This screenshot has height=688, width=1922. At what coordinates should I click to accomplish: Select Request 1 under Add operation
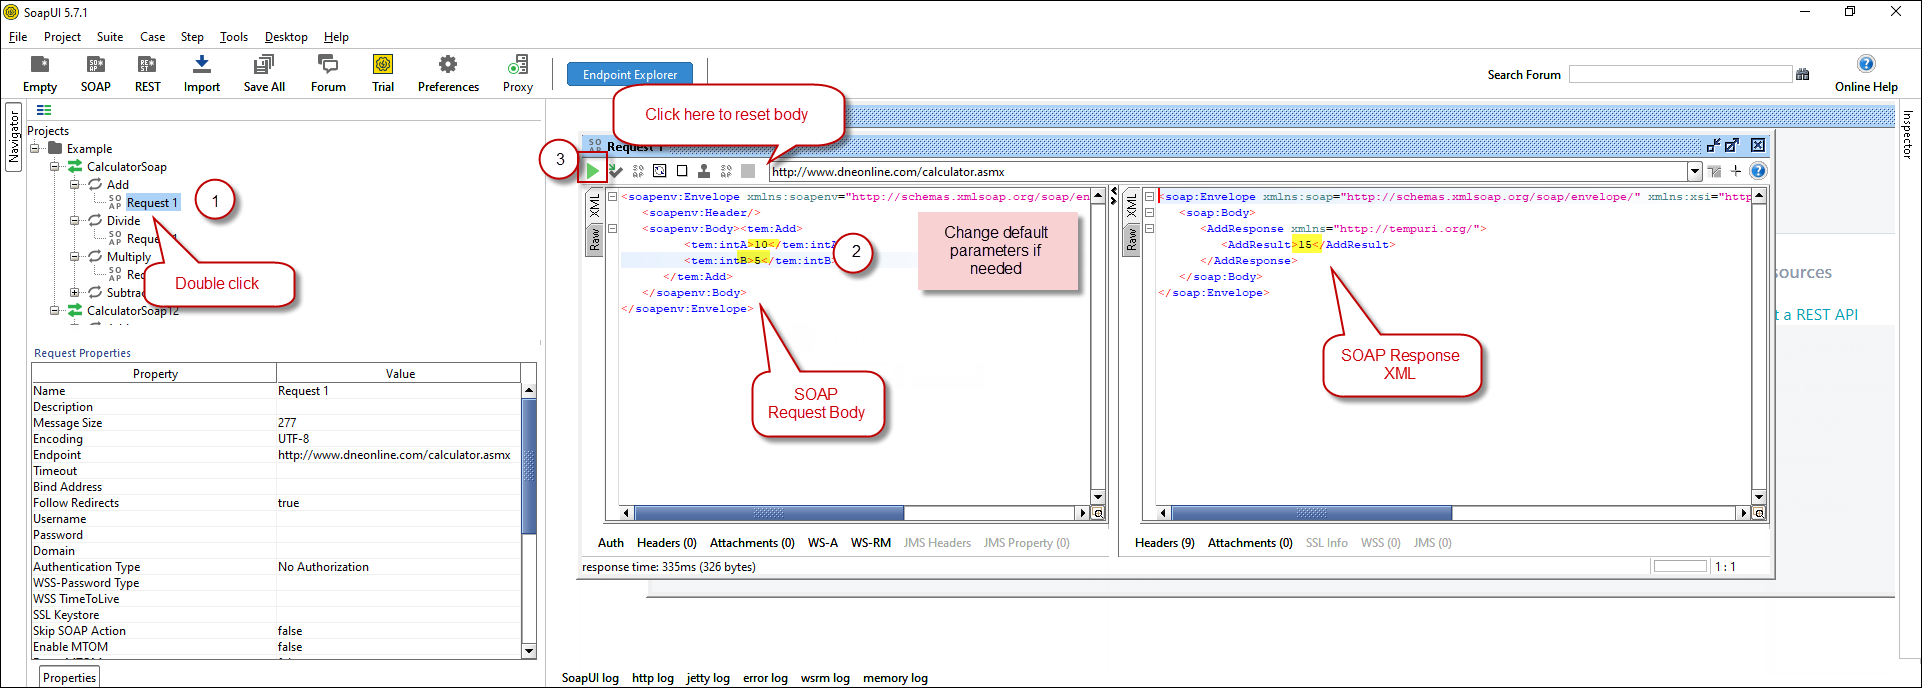pyautogui.click(x=152, y=202)
